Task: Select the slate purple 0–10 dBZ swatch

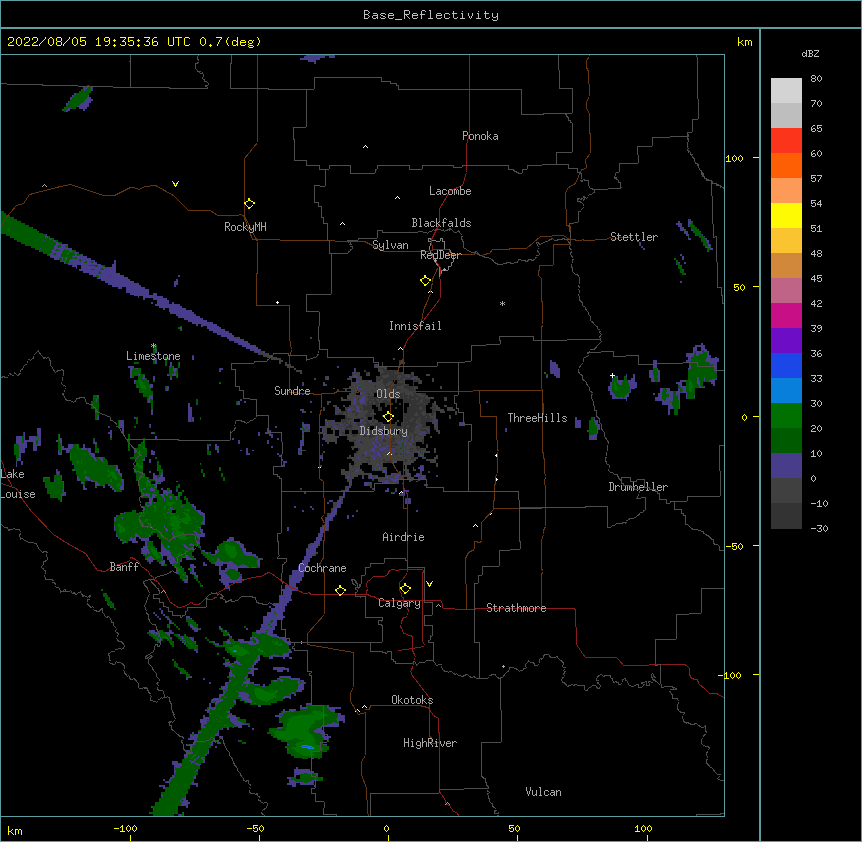Action: click(x=786, y=466)
